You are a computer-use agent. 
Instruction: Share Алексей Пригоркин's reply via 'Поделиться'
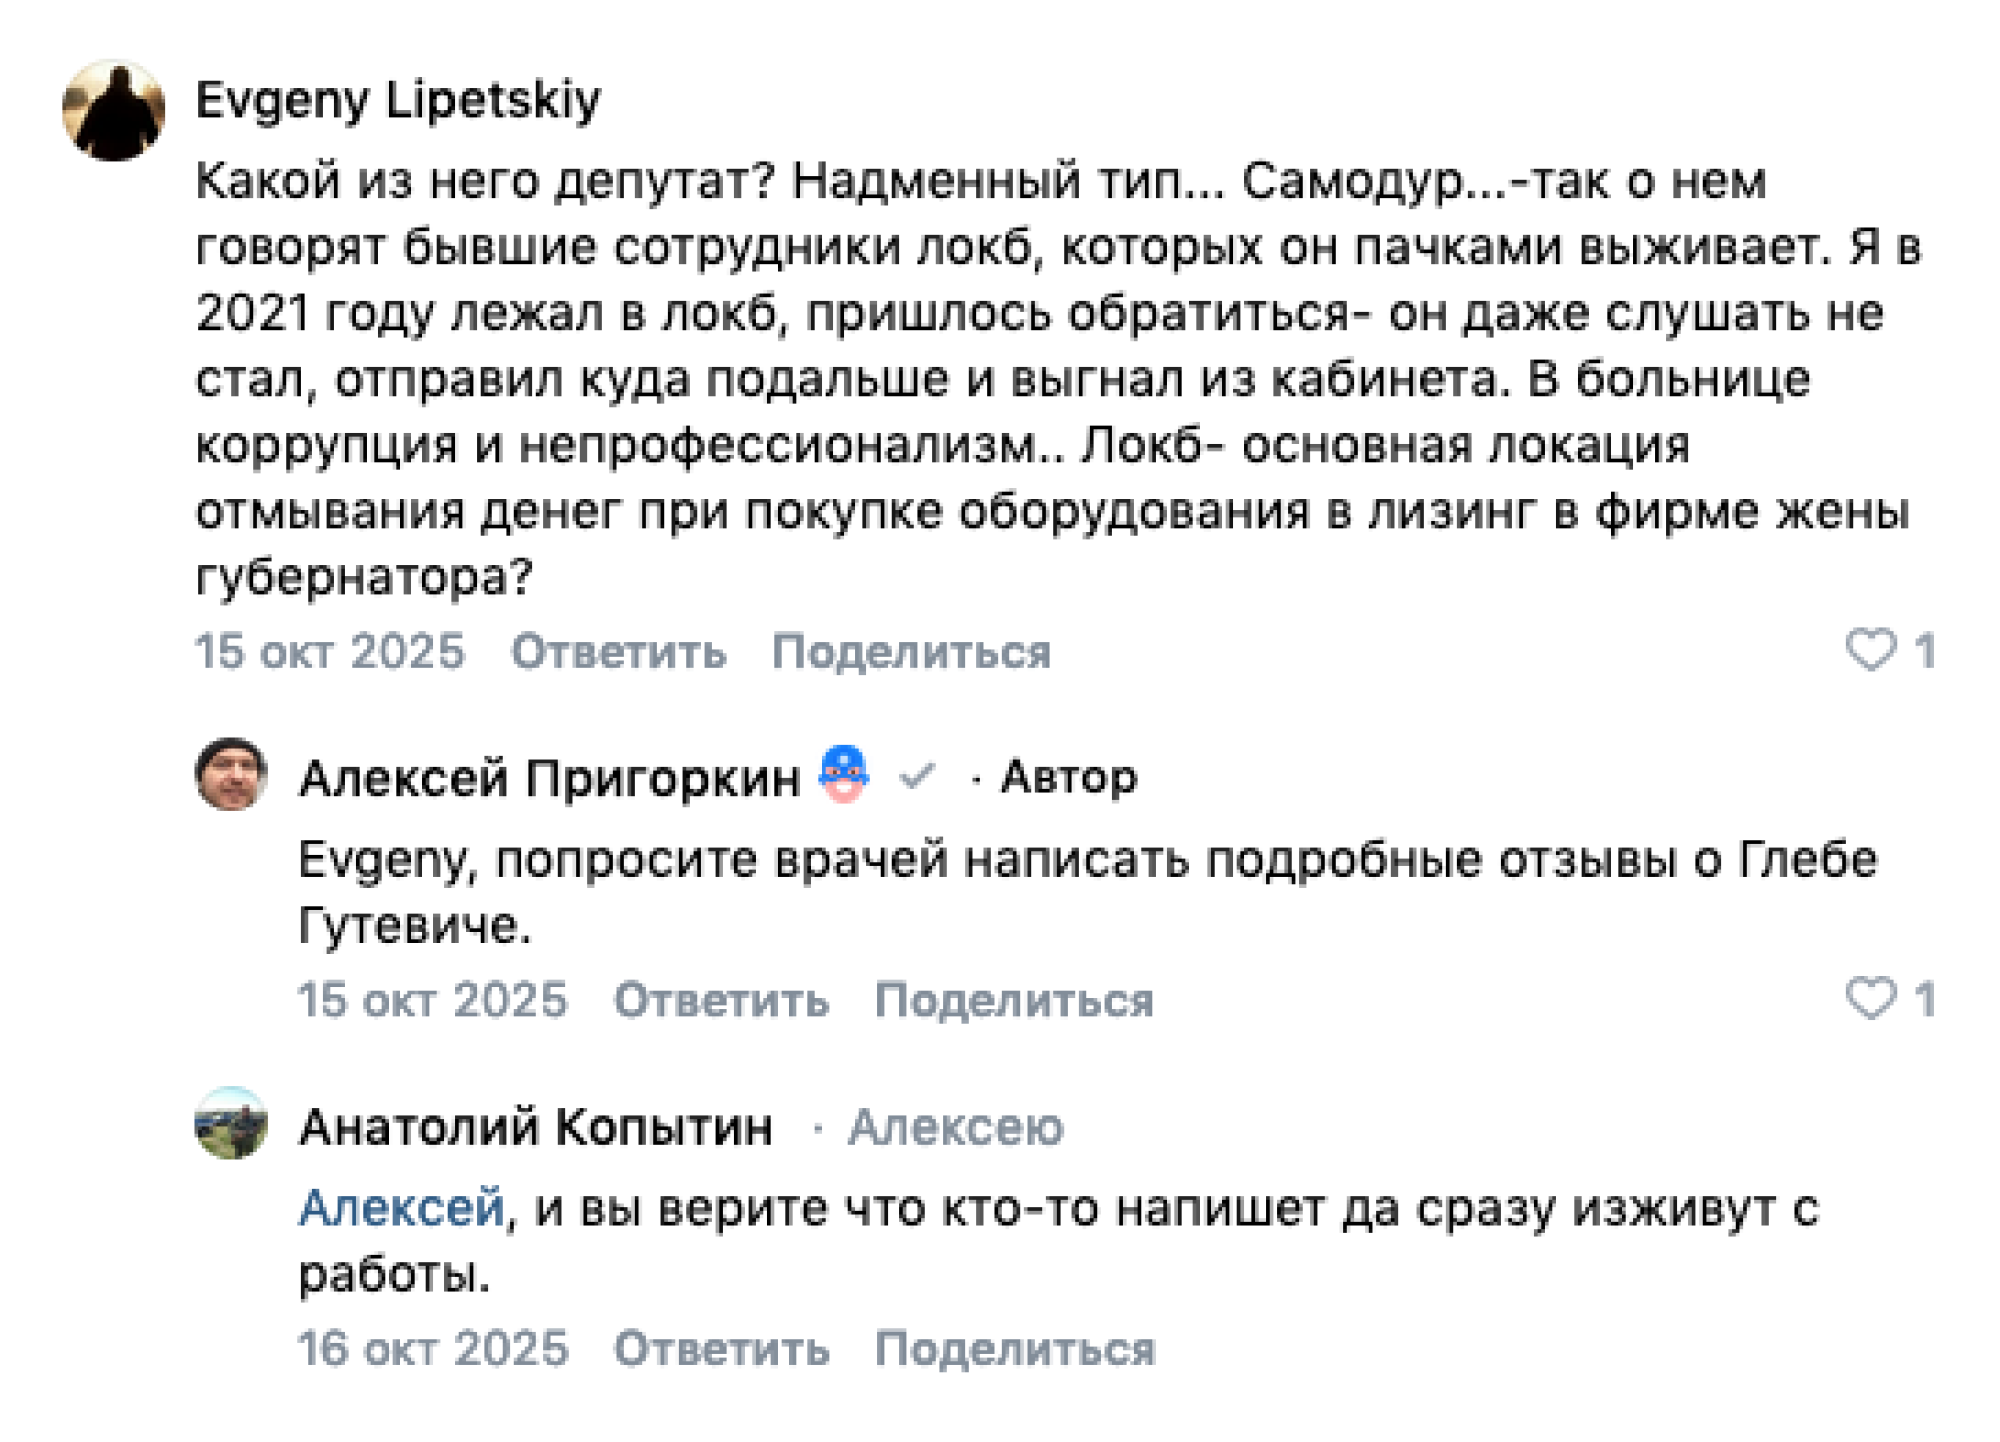coord(1014,1000)
